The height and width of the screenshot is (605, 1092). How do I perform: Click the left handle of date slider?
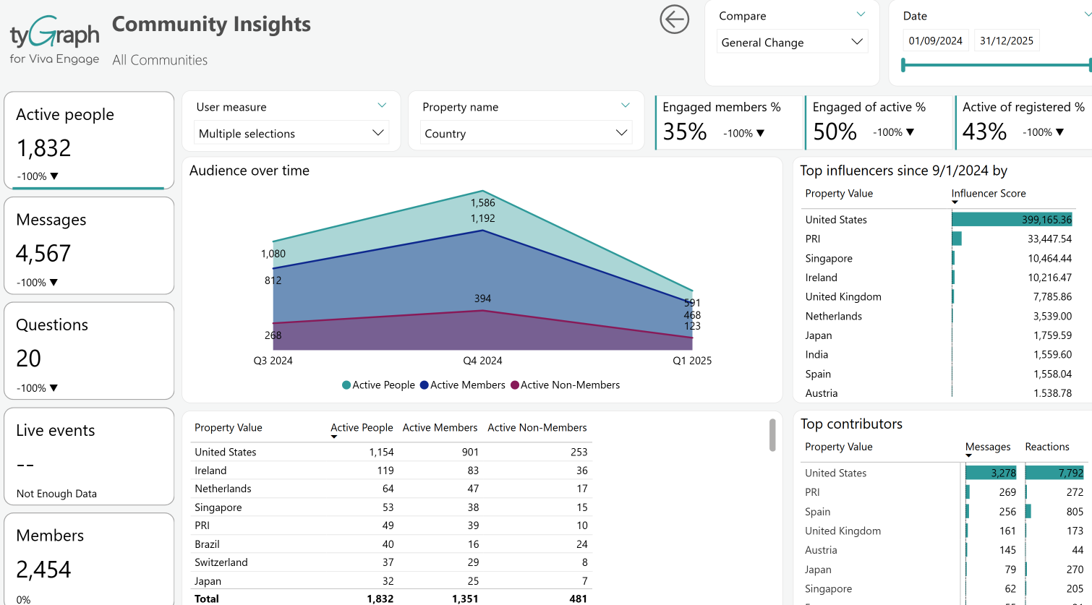[903, 65]
